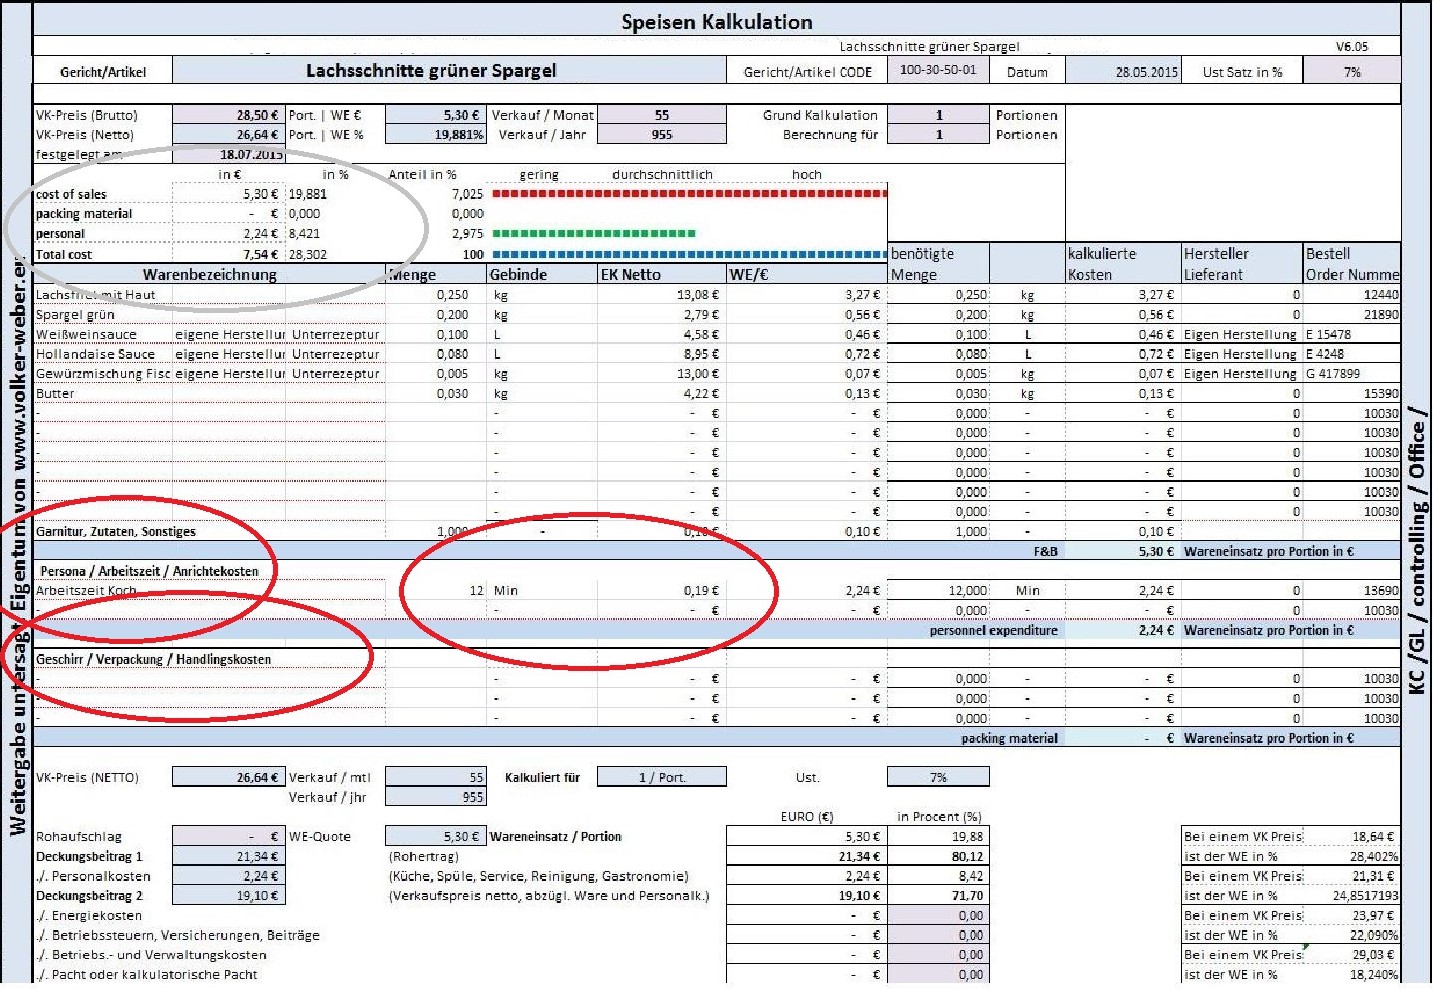Click the VK-Preis (Brutto) value 28,50 €
Image resolution: width=1433 pixels, height=989 pixels.
coord(229,116)
